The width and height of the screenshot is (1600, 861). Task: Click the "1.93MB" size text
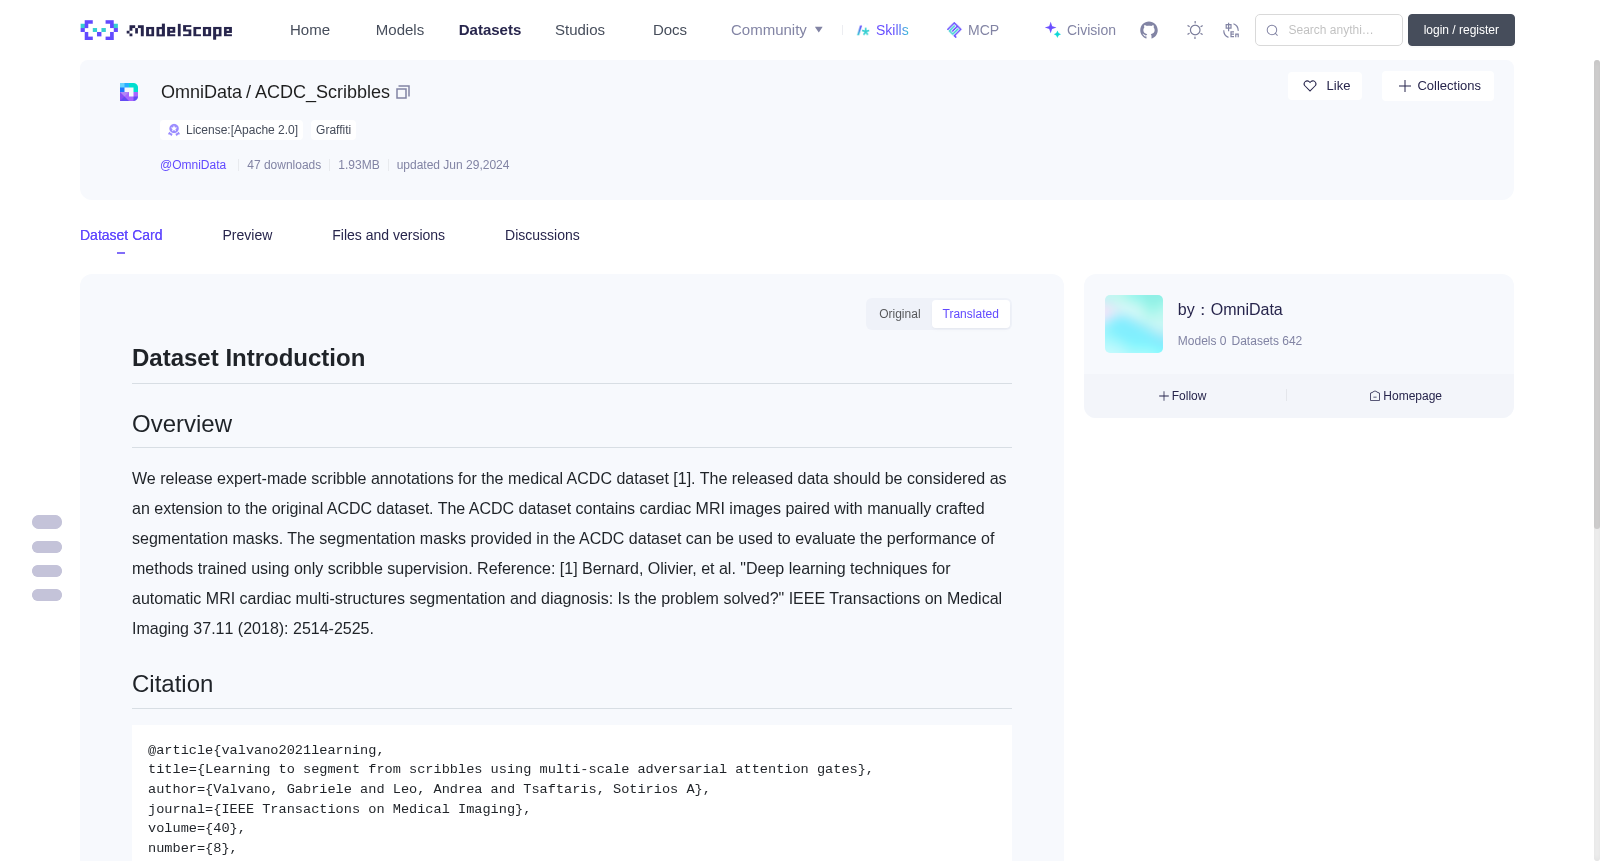click(x=359, y=165)
